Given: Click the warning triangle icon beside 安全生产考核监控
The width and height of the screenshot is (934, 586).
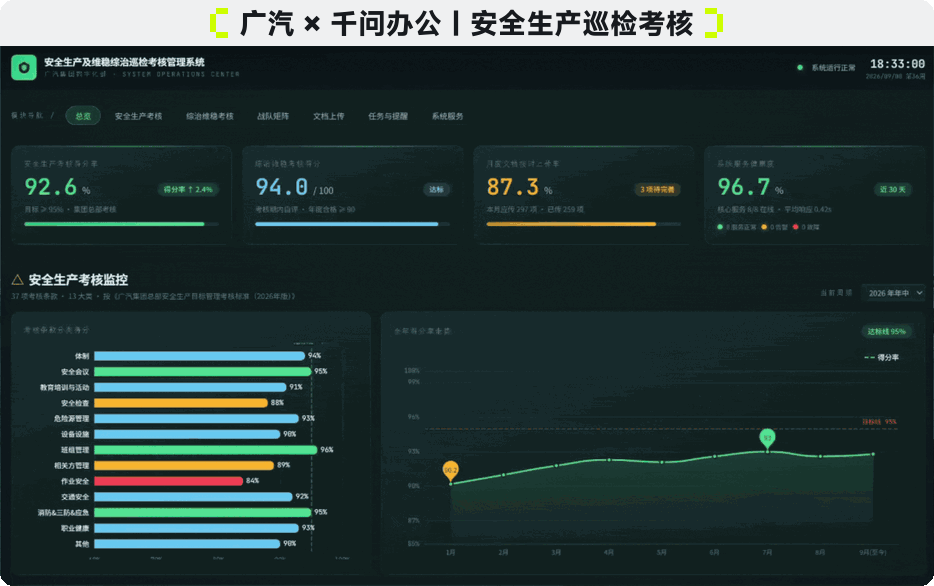Looking at the screenshot, I should point(17,279).
